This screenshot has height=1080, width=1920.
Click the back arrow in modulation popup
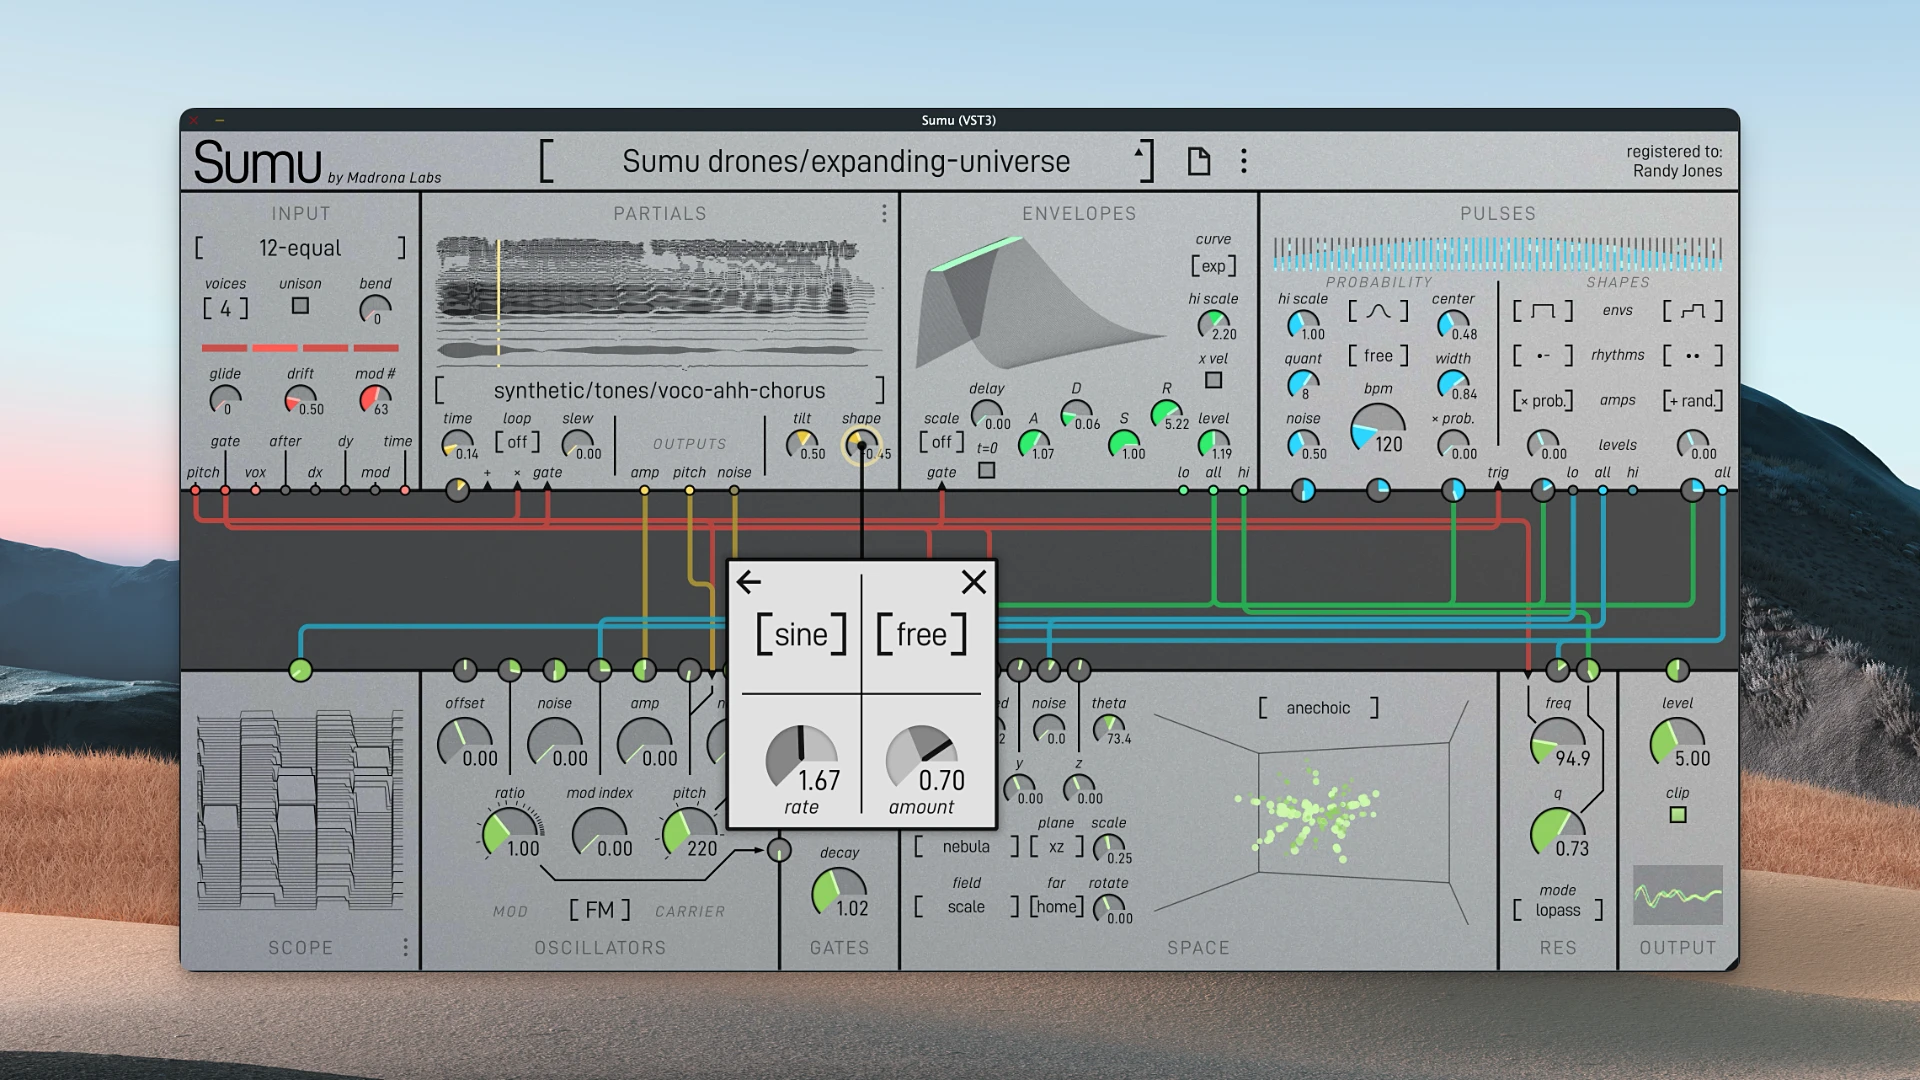pyautogui.click(x=749, y=582)
